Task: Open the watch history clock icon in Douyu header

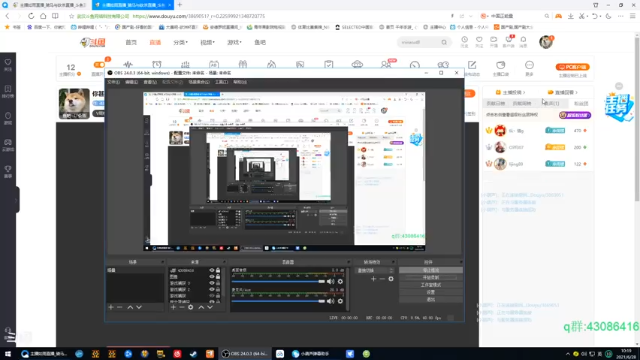Action: point(464,40)
